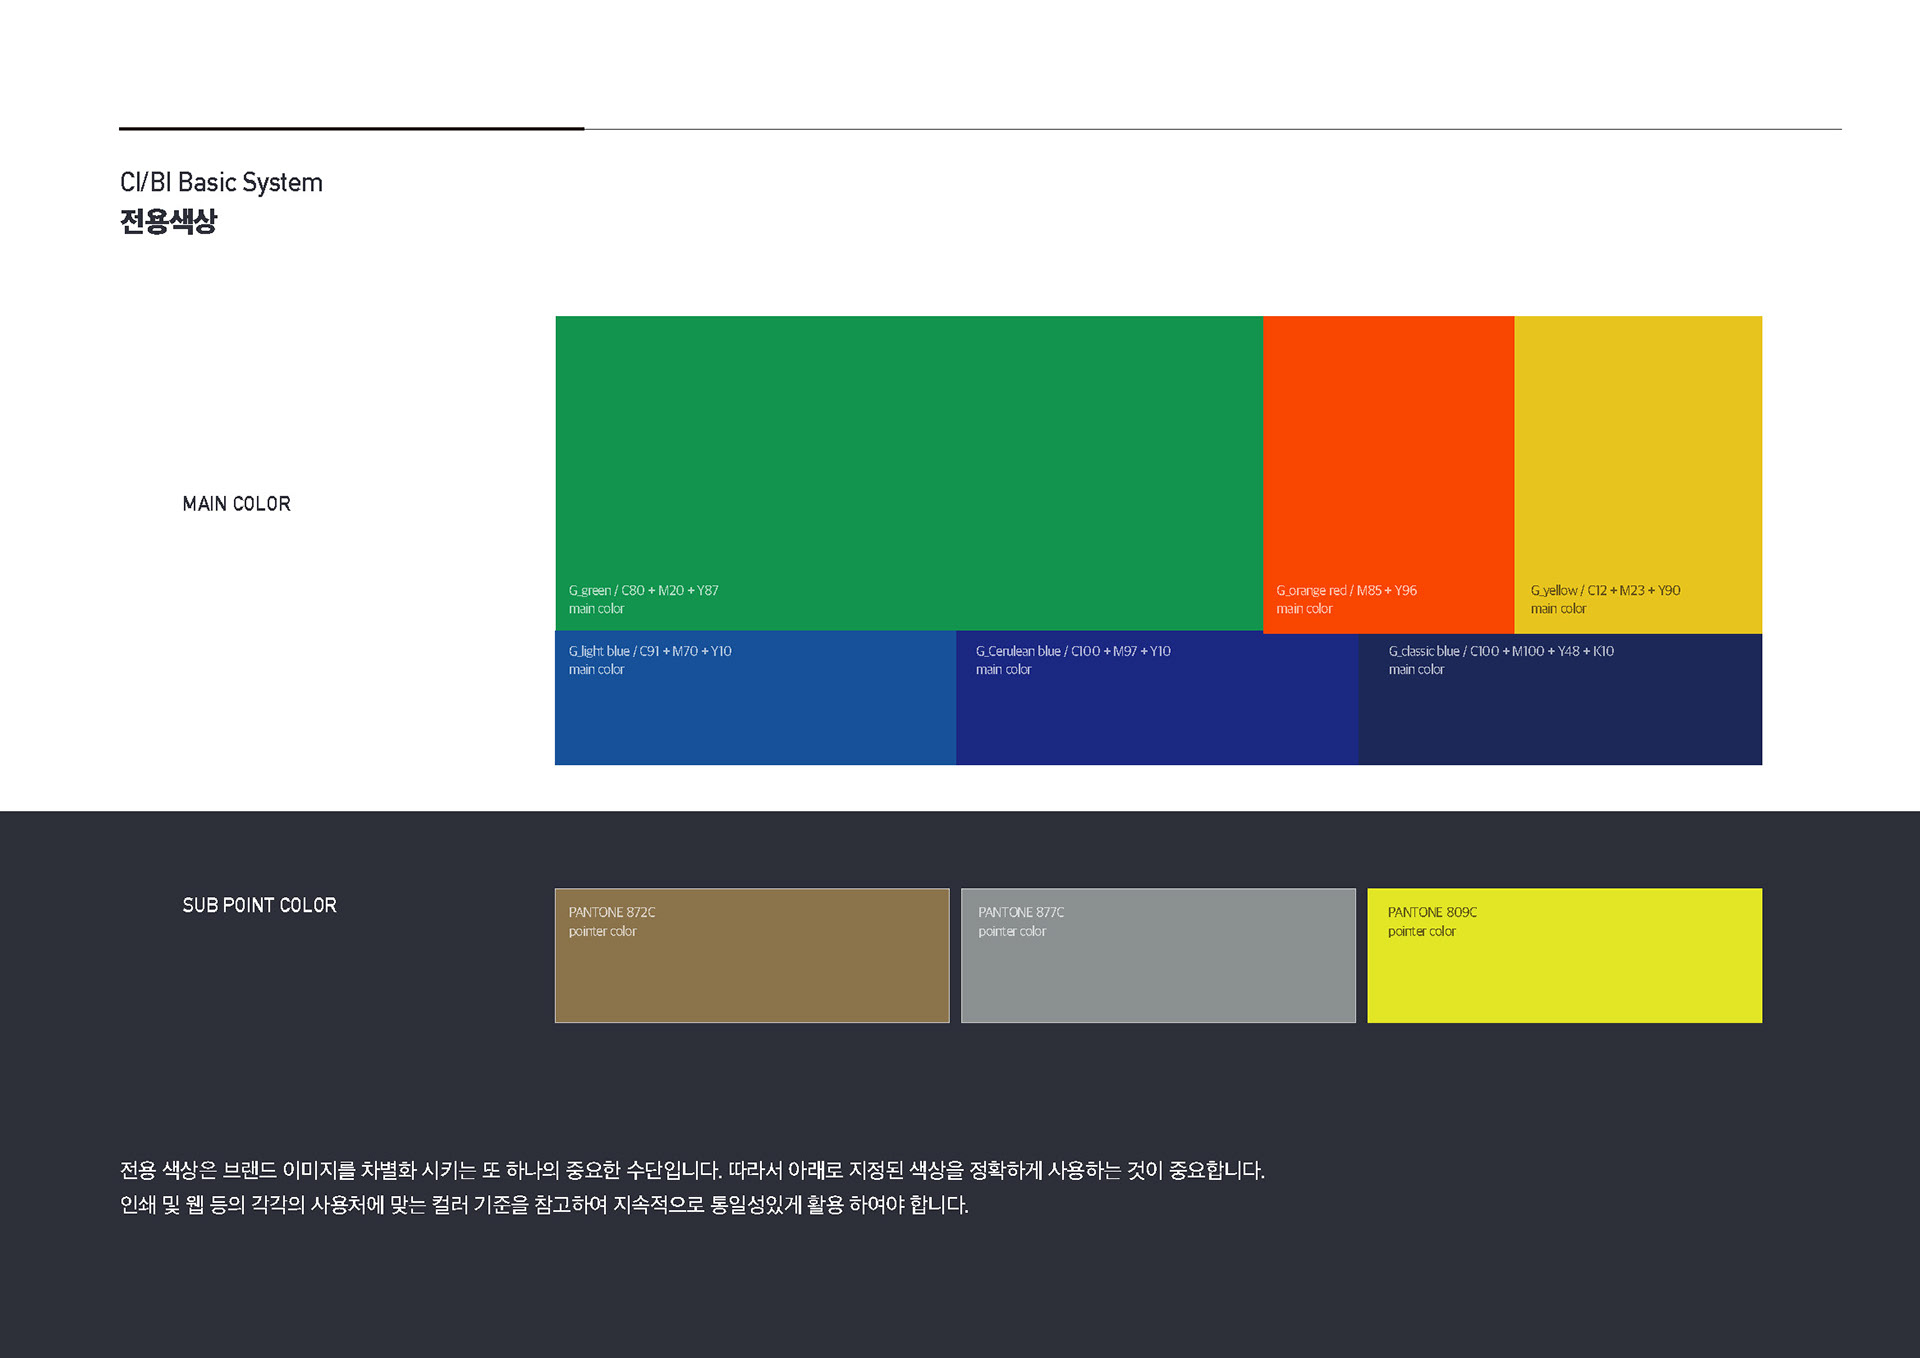Click the CI/BI Basic System heading
Viewport: 1920px width, 1358px height.
221,183
